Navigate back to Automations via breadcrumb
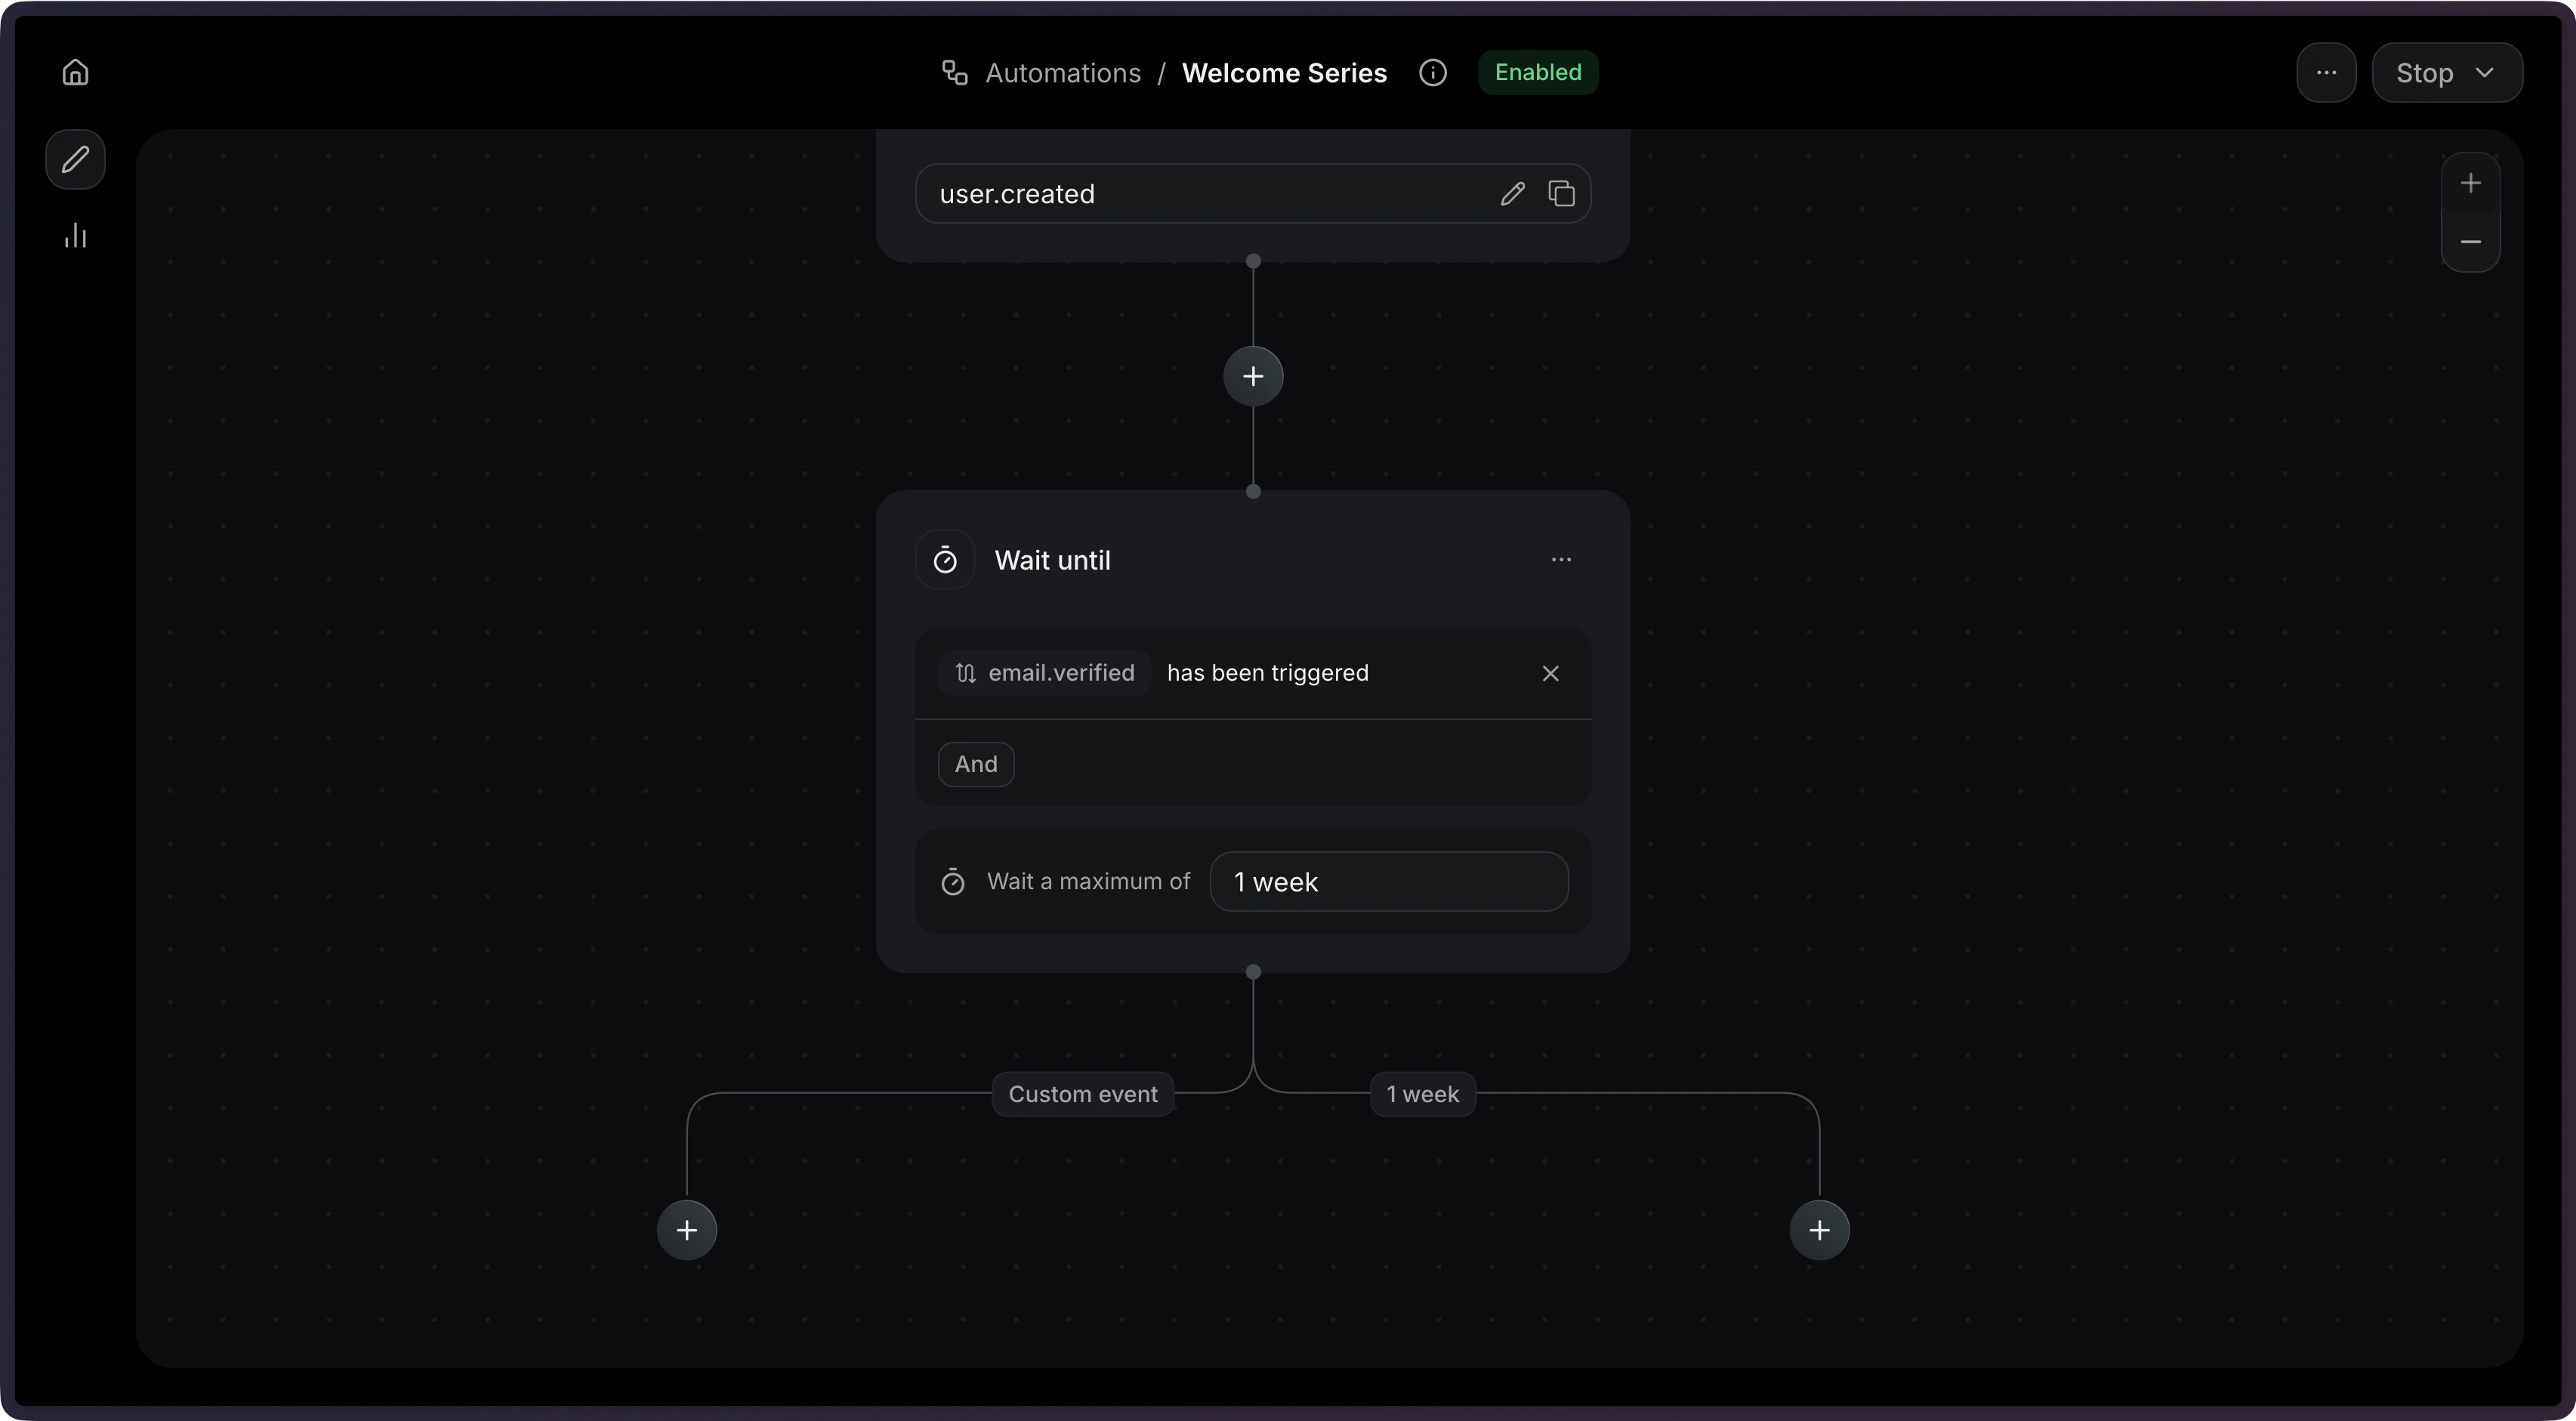This screenshot has width=2576, height=1421. tap(1063, 72)
